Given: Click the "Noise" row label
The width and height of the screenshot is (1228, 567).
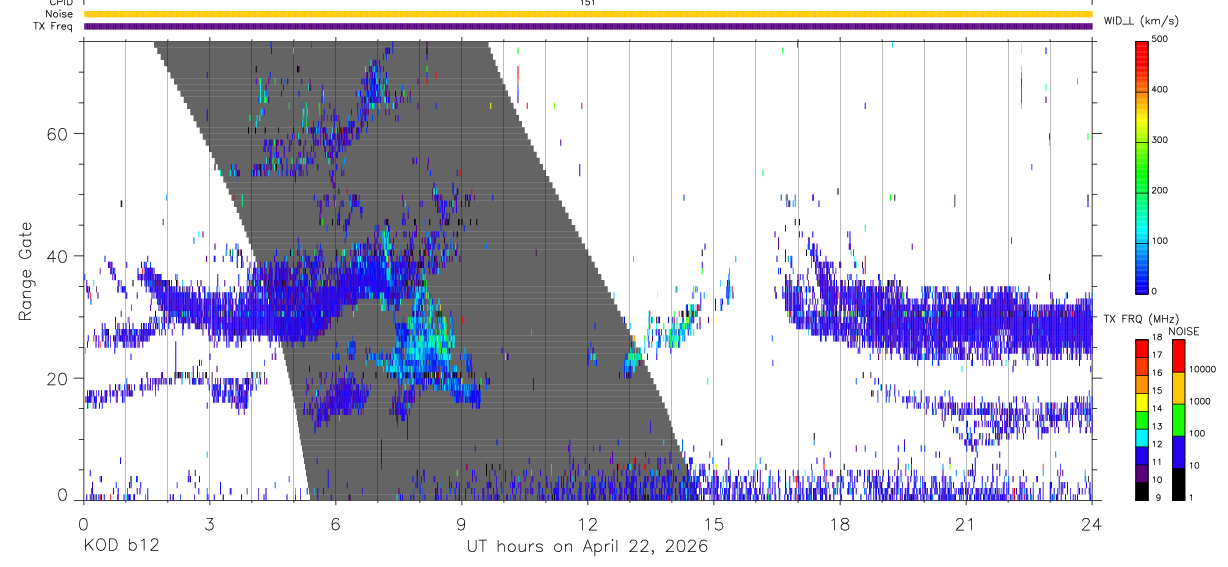Looking at the screenshot, I should [59, 14].
